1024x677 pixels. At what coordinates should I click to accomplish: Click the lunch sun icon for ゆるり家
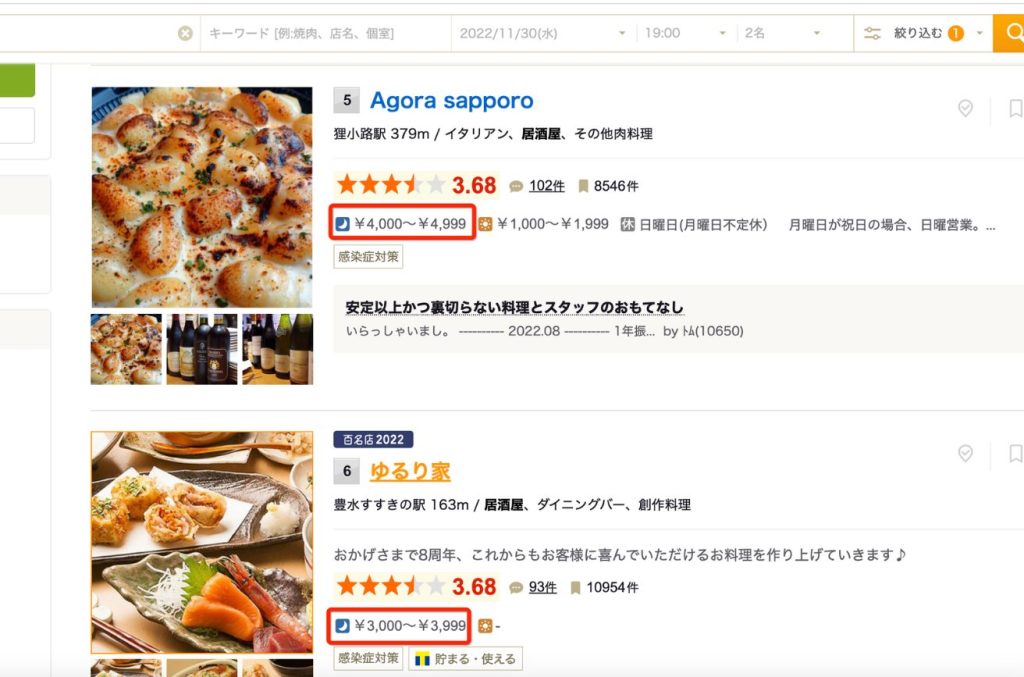485,626
